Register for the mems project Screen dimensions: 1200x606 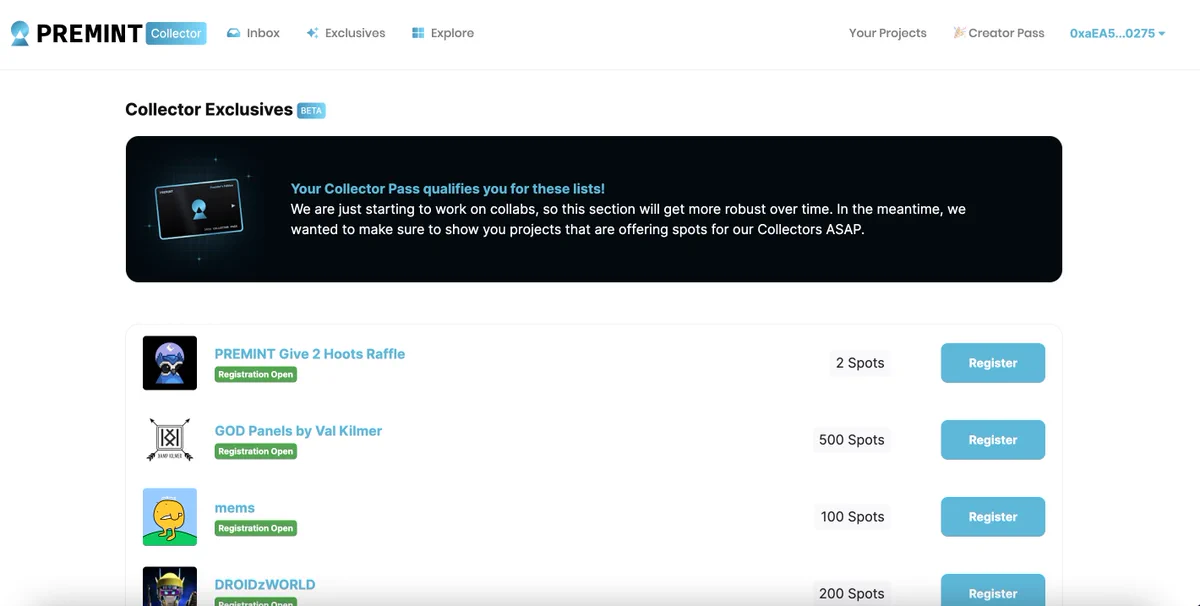pyautogui.click(x=993, y=517)
